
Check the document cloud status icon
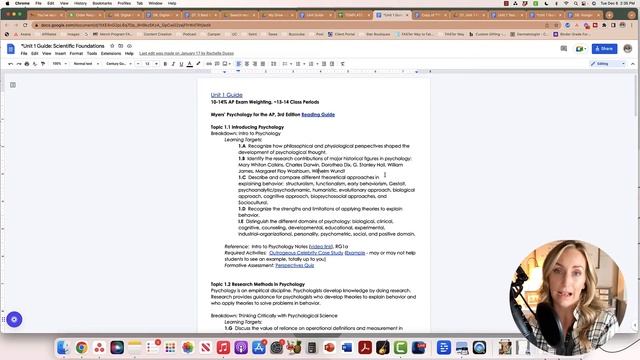[129, 46]
